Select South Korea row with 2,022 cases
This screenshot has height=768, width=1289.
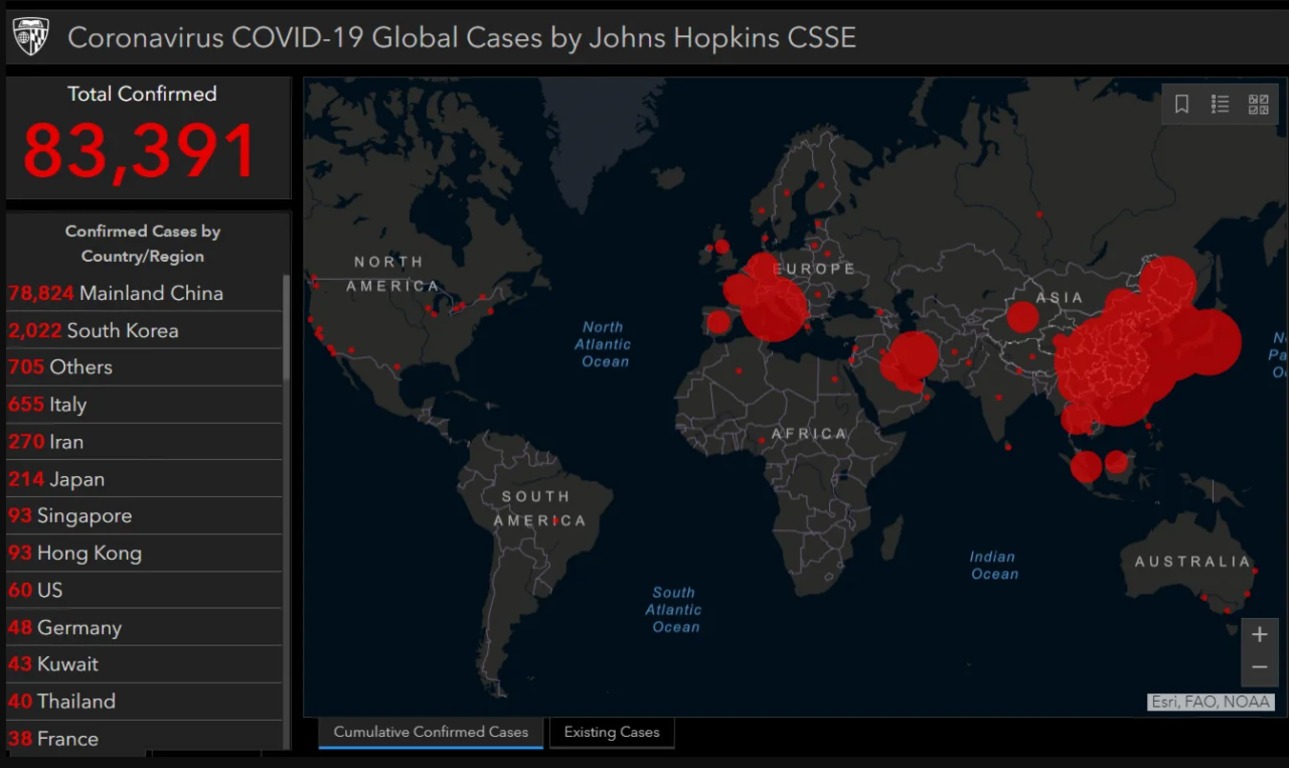[x=144, y=330]
